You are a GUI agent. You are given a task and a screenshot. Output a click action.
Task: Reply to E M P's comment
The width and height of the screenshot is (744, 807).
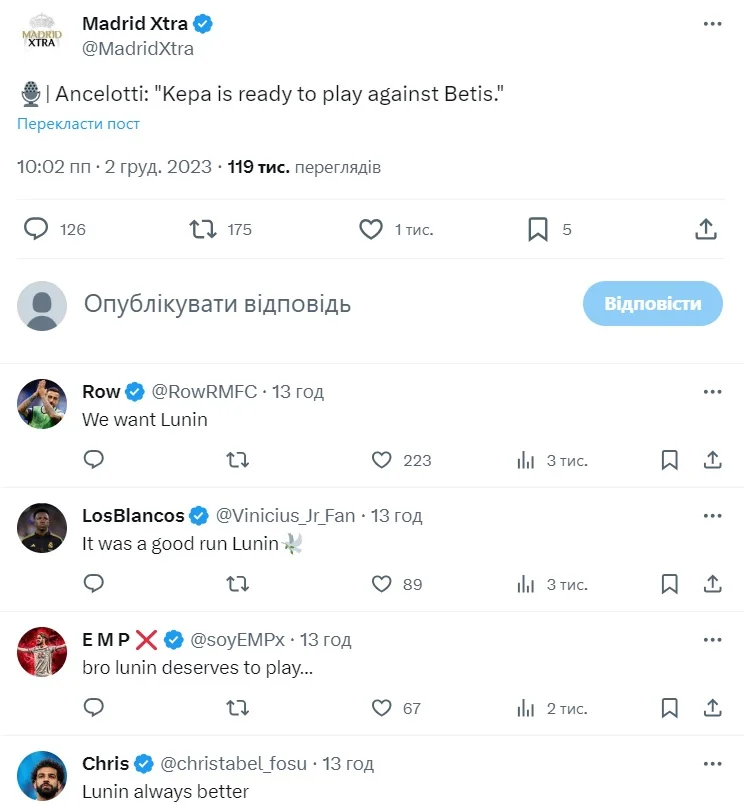tap(94, 708)
